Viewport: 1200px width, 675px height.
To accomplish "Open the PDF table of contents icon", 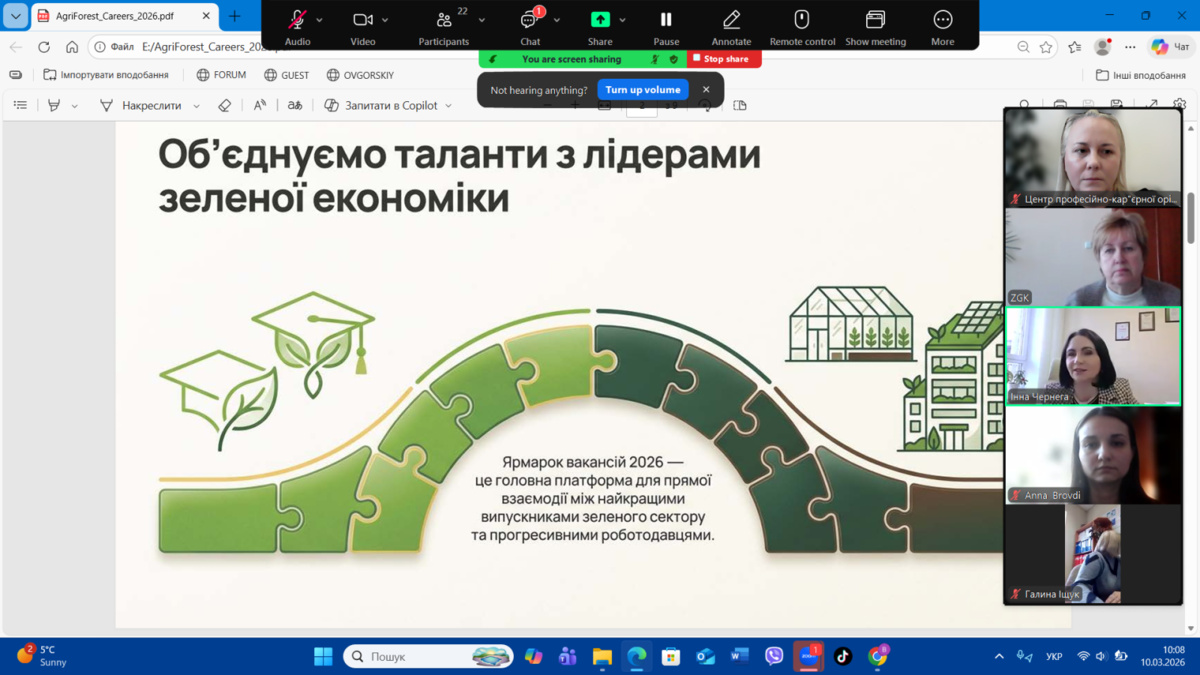I will (x=20, y=105).
